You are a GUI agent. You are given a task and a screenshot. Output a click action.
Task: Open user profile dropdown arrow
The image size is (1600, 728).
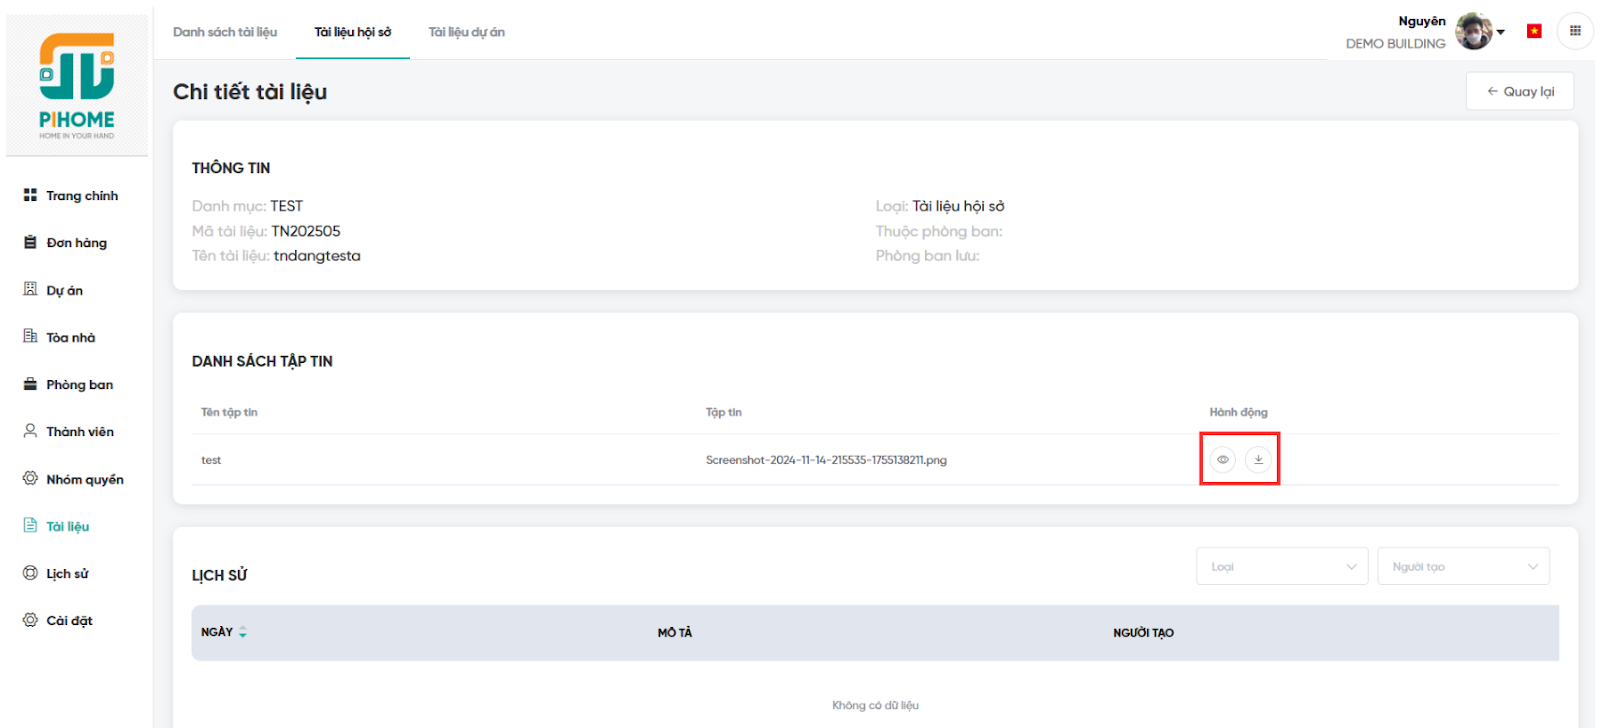point(1501,32)
